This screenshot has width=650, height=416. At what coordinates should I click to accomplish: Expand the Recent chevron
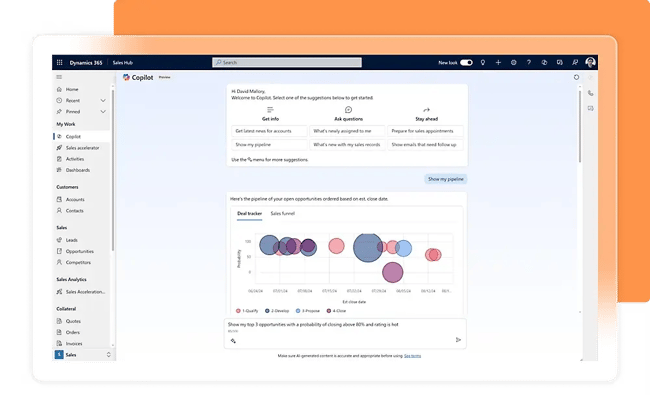click(103, 101)
